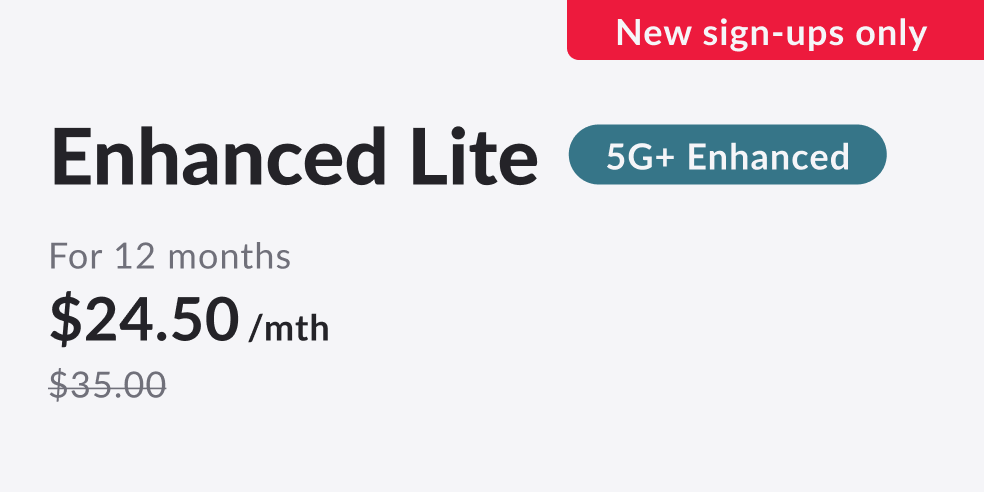The width and height of the screenshot is (984, 492).
Task: Click the number 12 in the duration text
Action: pyautogui.click(x=133, y=257)
